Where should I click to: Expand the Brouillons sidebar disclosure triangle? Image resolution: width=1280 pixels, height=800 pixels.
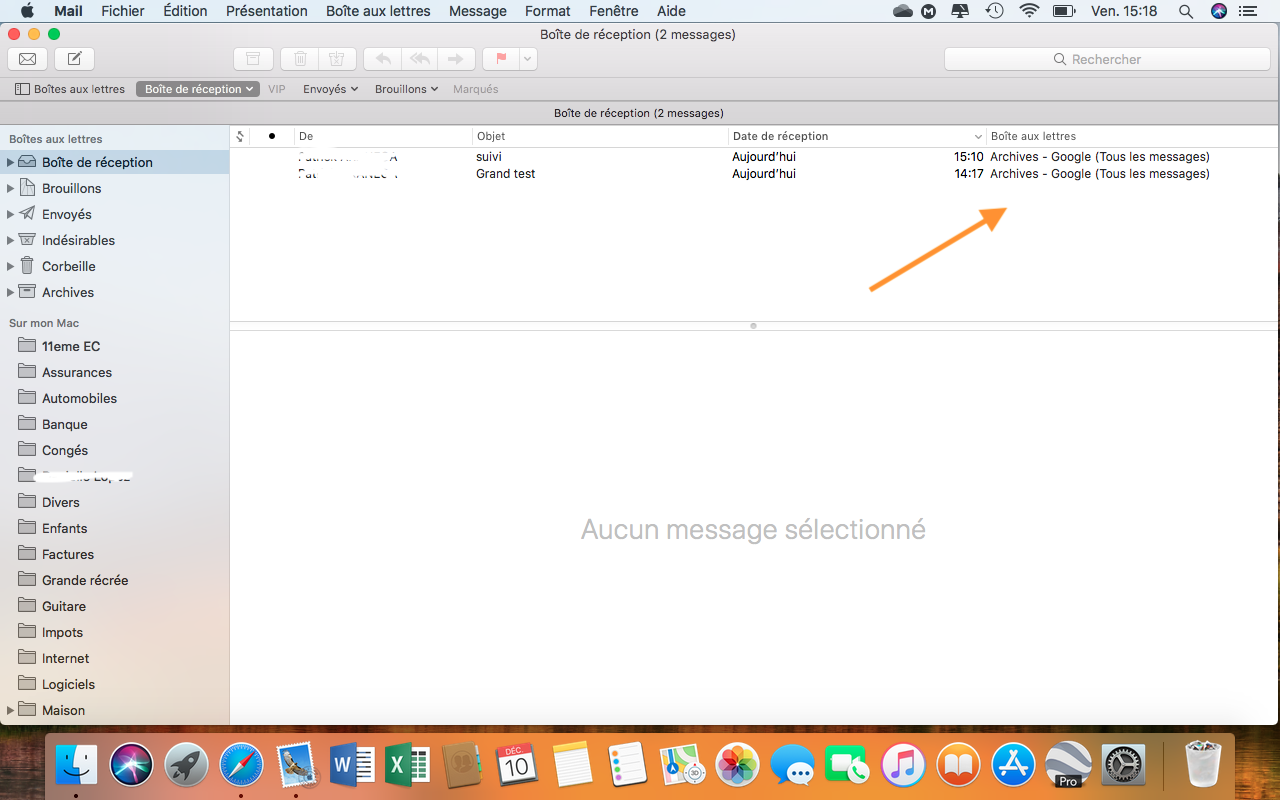coord(10,188)
